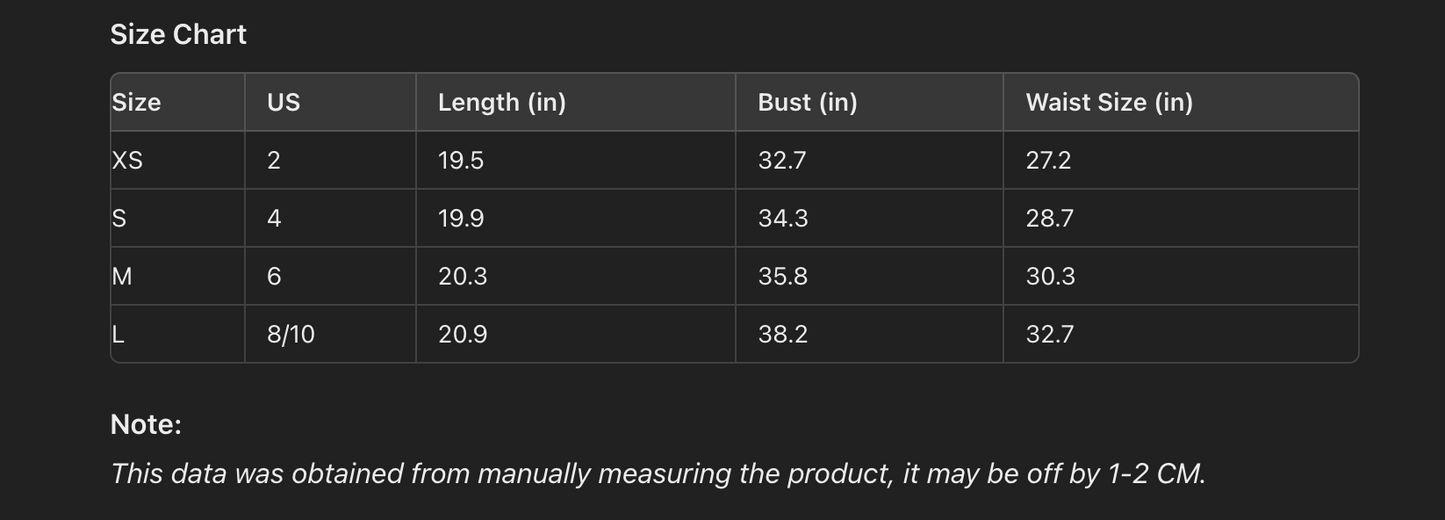Select the 30.3 waist size value
The width and height of the screenshot is (1445, 520).
pyautogui.click(x=1050, y=276)
